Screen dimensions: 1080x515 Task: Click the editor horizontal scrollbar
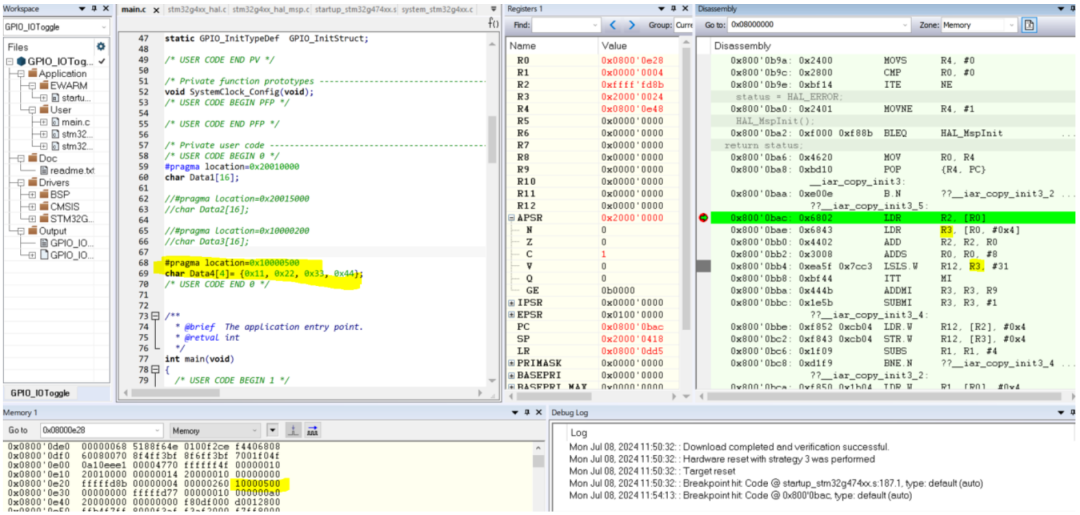click(x=304, y=392)
